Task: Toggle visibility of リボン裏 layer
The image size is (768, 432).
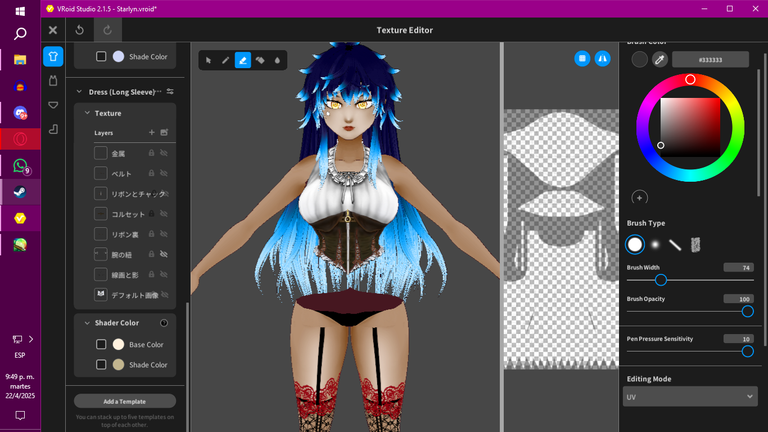Action: click(164, 234)
